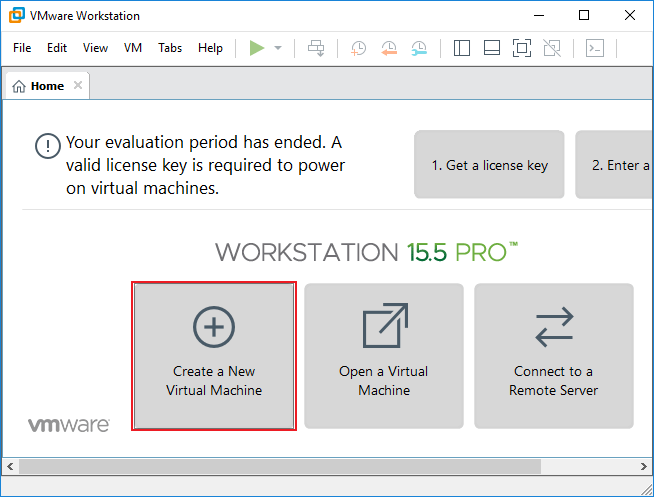The width and height of the screenshot is (654, 497).
Task: Open the Tabs menu
Action: point(170,48)
